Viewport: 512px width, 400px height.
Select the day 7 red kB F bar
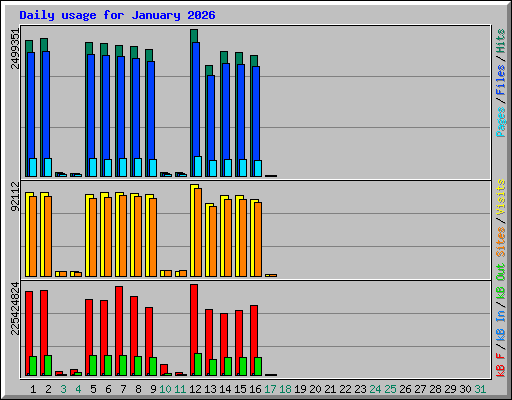119,331
